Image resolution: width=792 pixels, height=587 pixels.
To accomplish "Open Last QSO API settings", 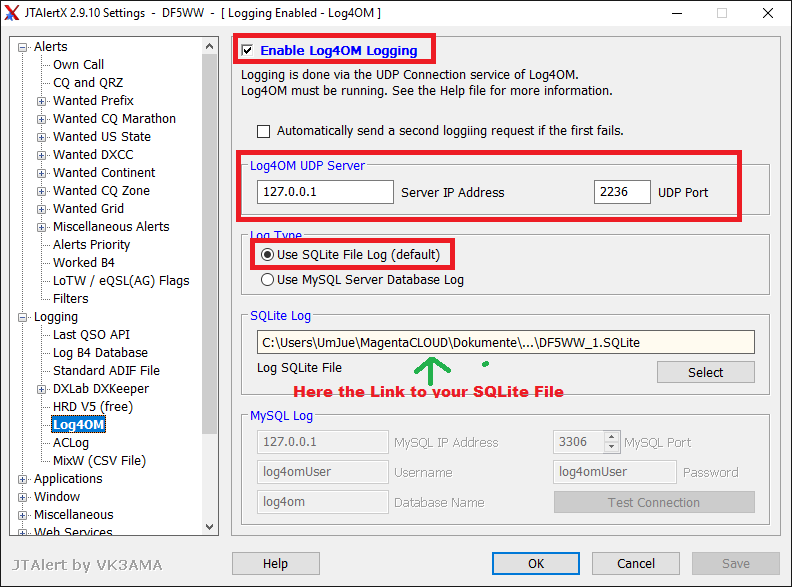I will tap(91, 335).
